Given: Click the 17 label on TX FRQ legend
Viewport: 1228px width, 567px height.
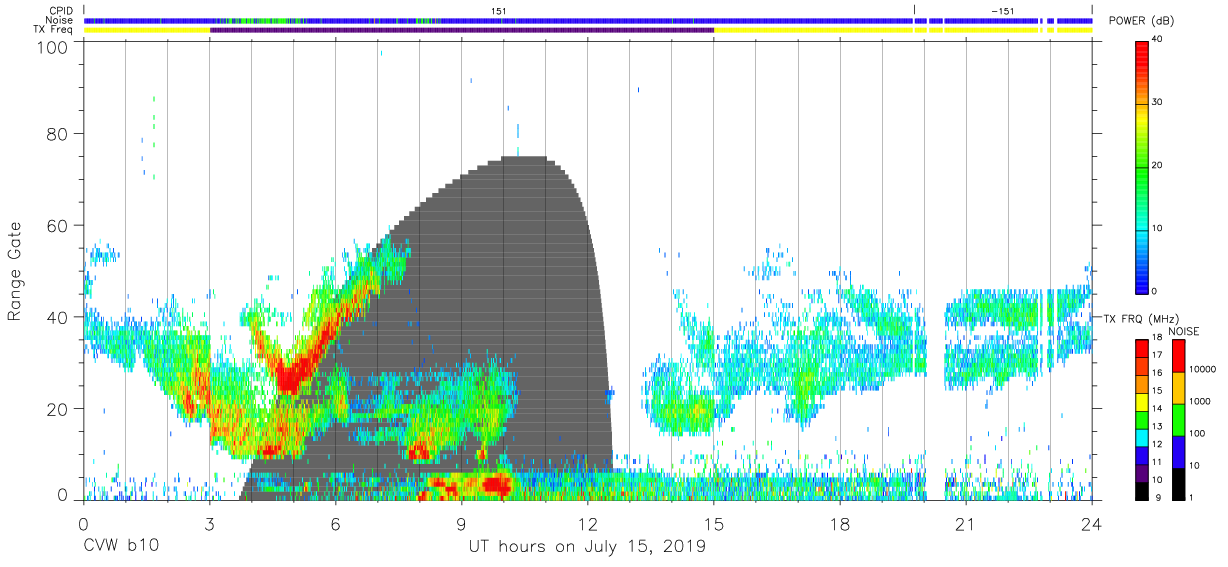Looking at the screenshot, I should click(x=1156, y=356).
